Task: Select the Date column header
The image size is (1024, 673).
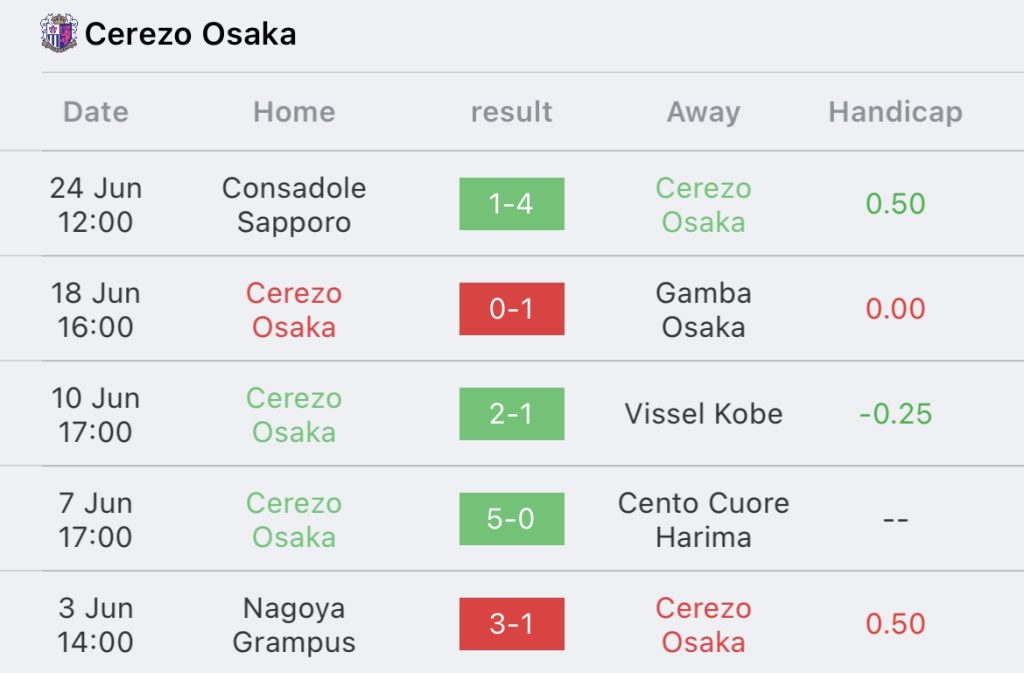Action: [x=96, y=112]
